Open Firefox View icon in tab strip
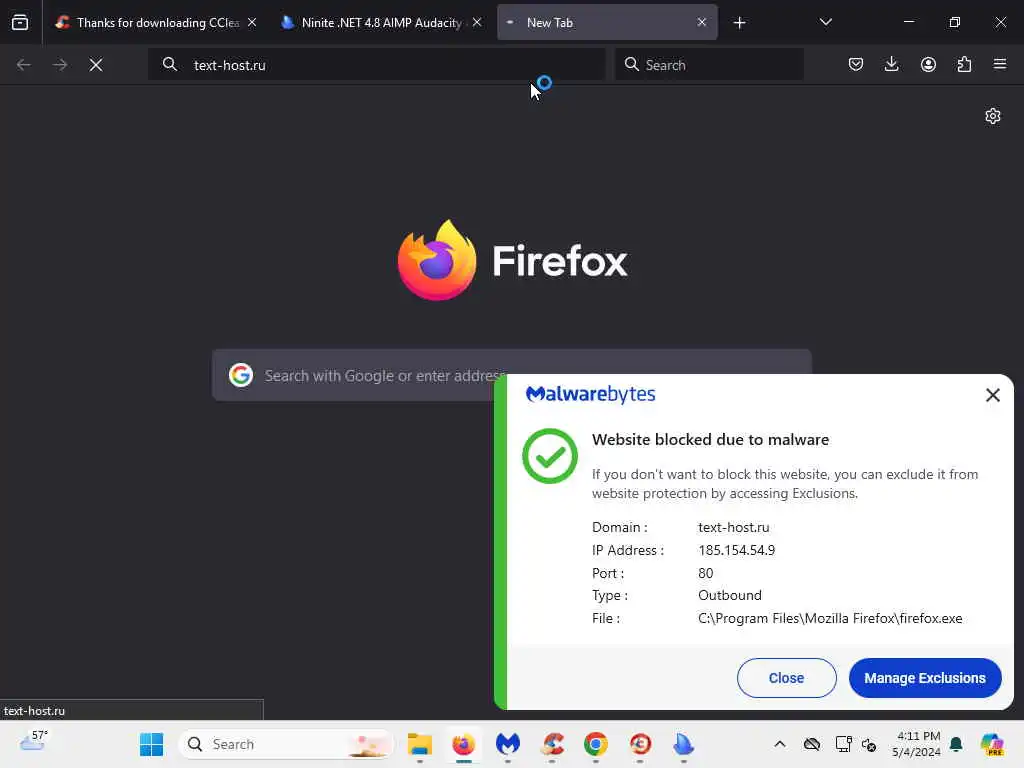 click(x=20, y=22)
